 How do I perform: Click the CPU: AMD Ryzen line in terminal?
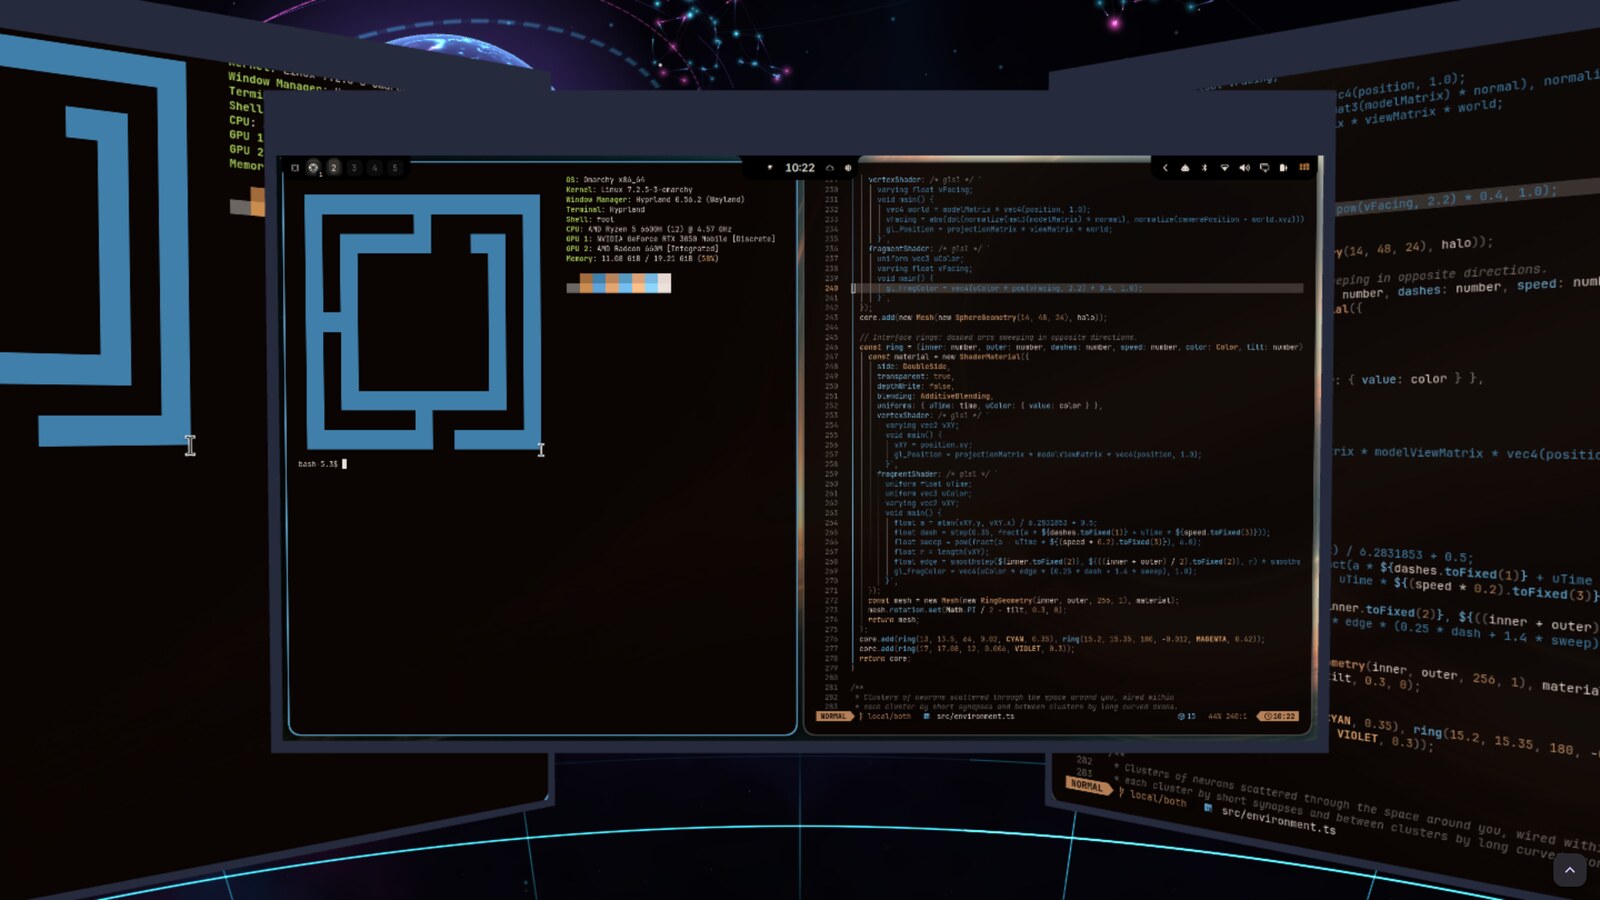[649, 229]
